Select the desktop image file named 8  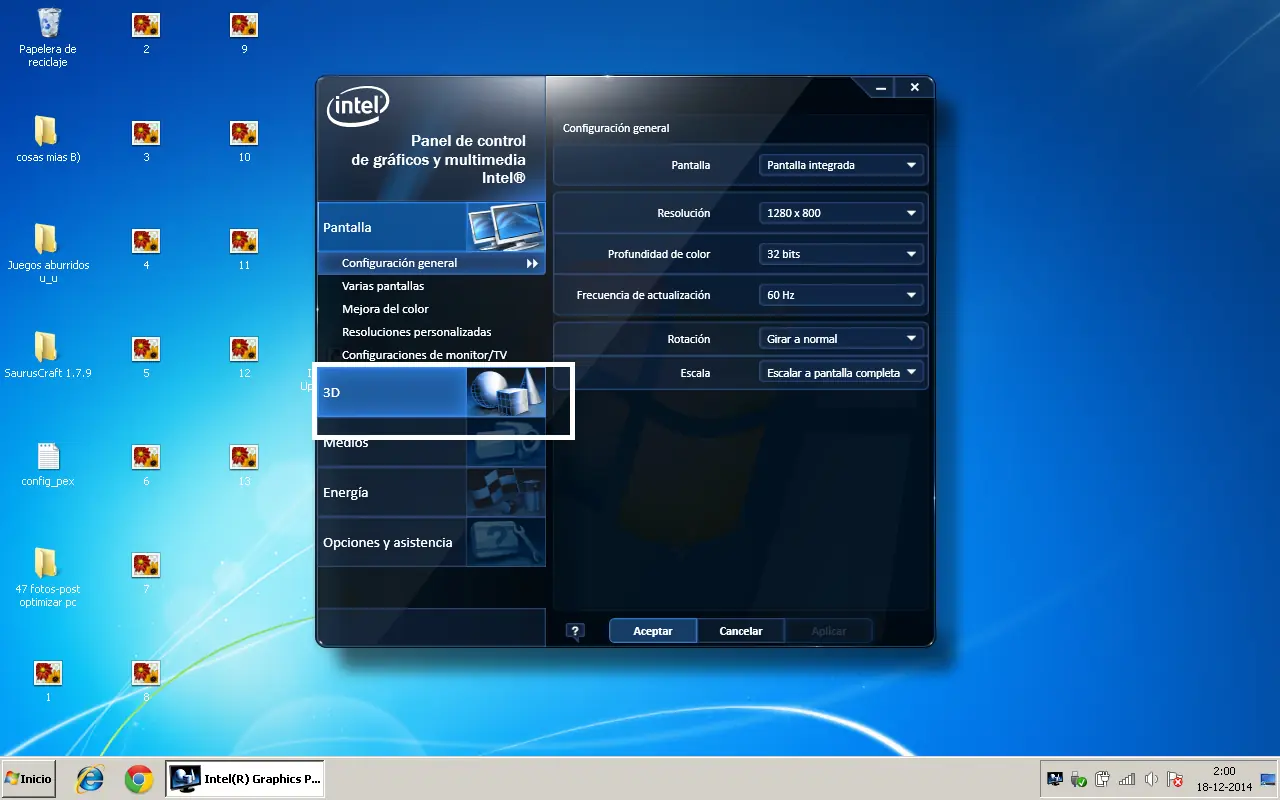[x=146, y=680]
